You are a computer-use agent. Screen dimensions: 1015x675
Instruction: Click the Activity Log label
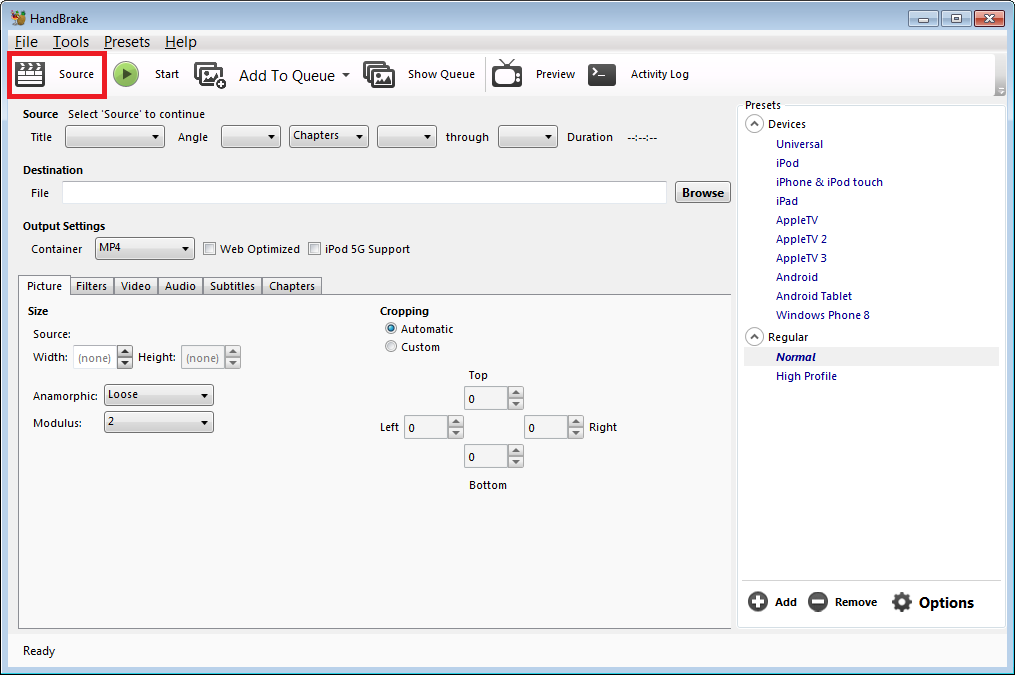tap(660, 74)
